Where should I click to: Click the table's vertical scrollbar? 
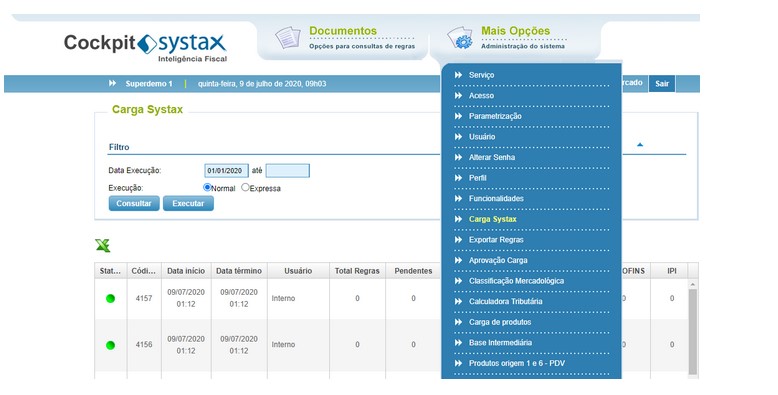pyautogui.click(x=693, y=328)
